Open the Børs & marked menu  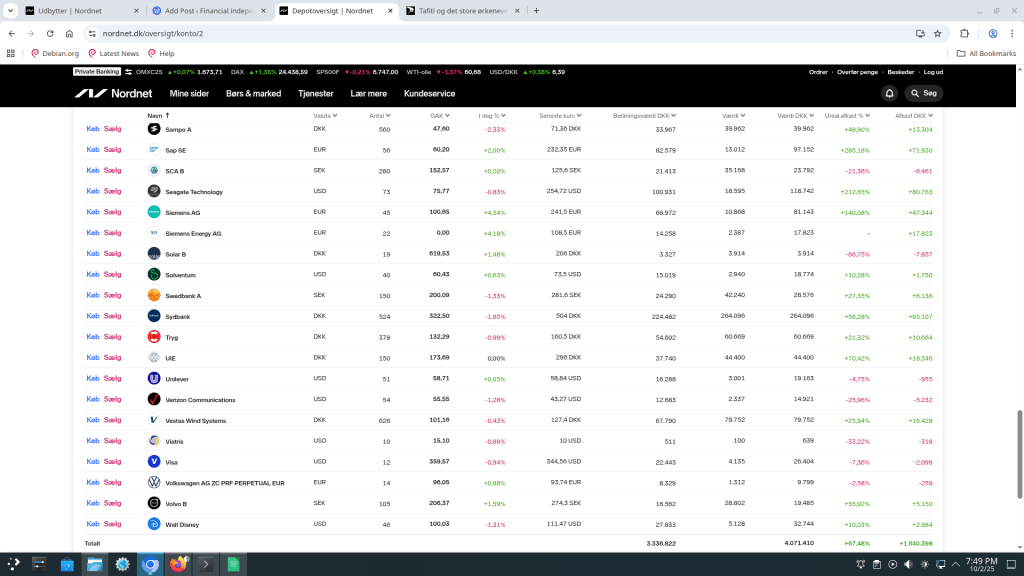(x=253, y=93)
